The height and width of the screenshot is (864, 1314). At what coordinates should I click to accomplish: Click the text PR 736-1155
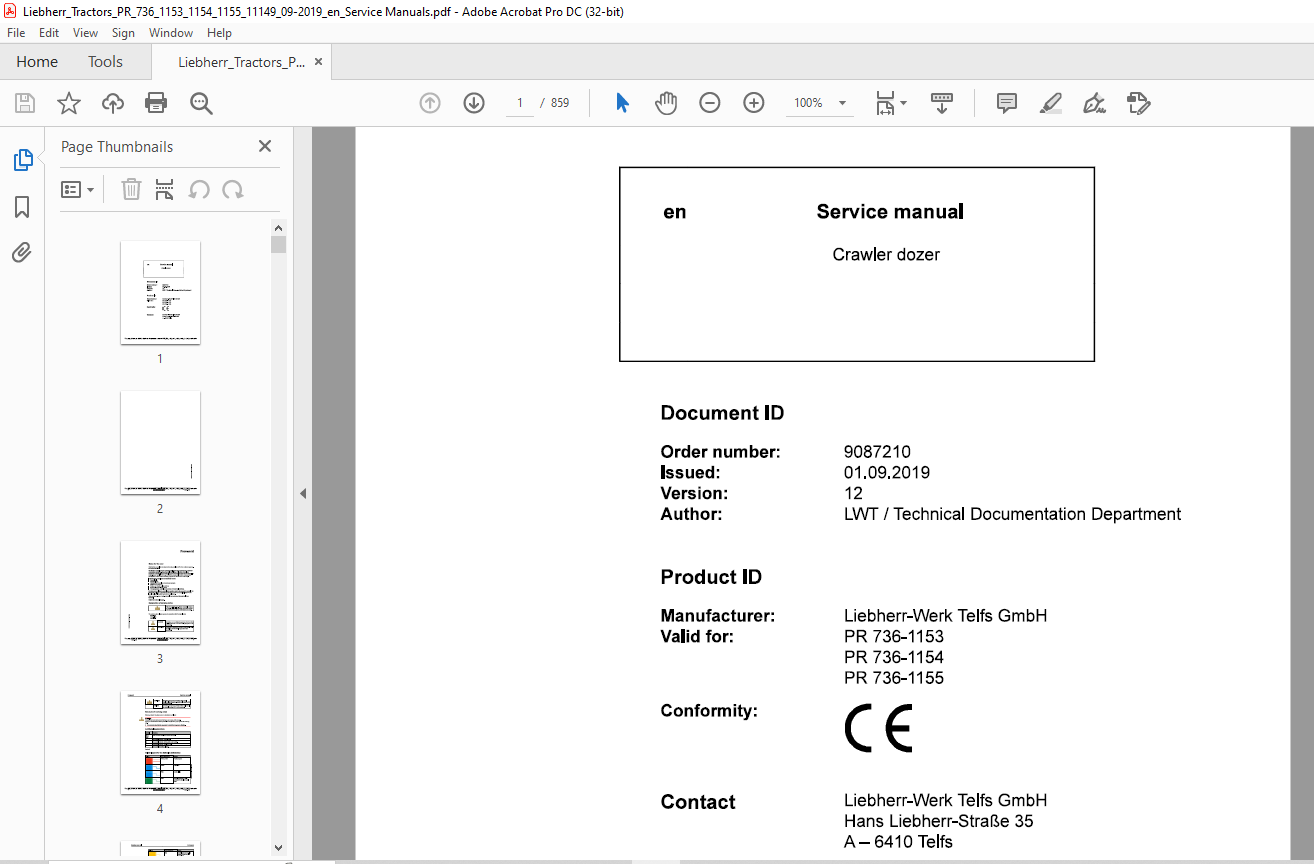pyautogui.click(x=894, y=678)
